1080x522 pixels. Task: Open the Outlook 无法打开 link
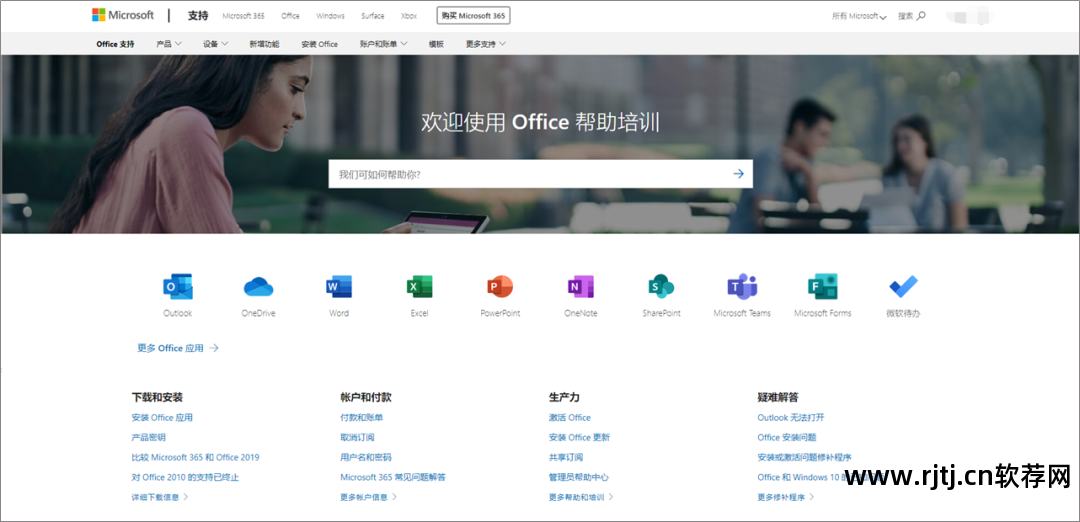(791, 417)
